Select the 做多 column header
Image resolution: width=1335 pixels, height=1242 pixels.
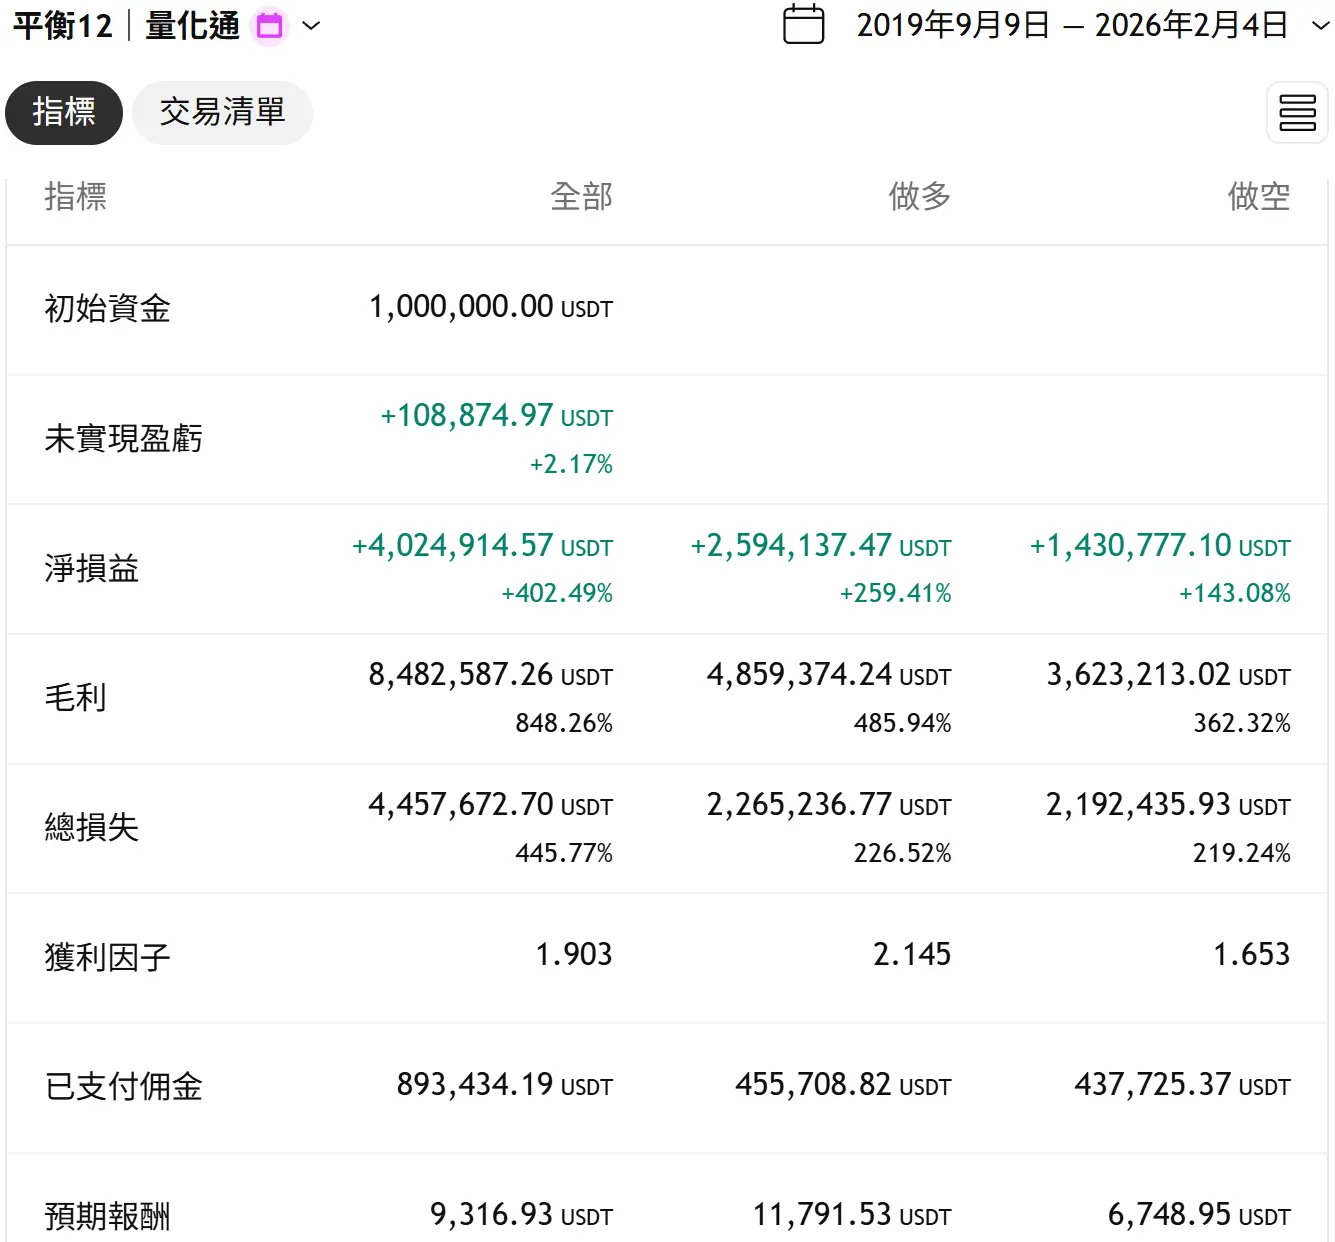point(919,196)
